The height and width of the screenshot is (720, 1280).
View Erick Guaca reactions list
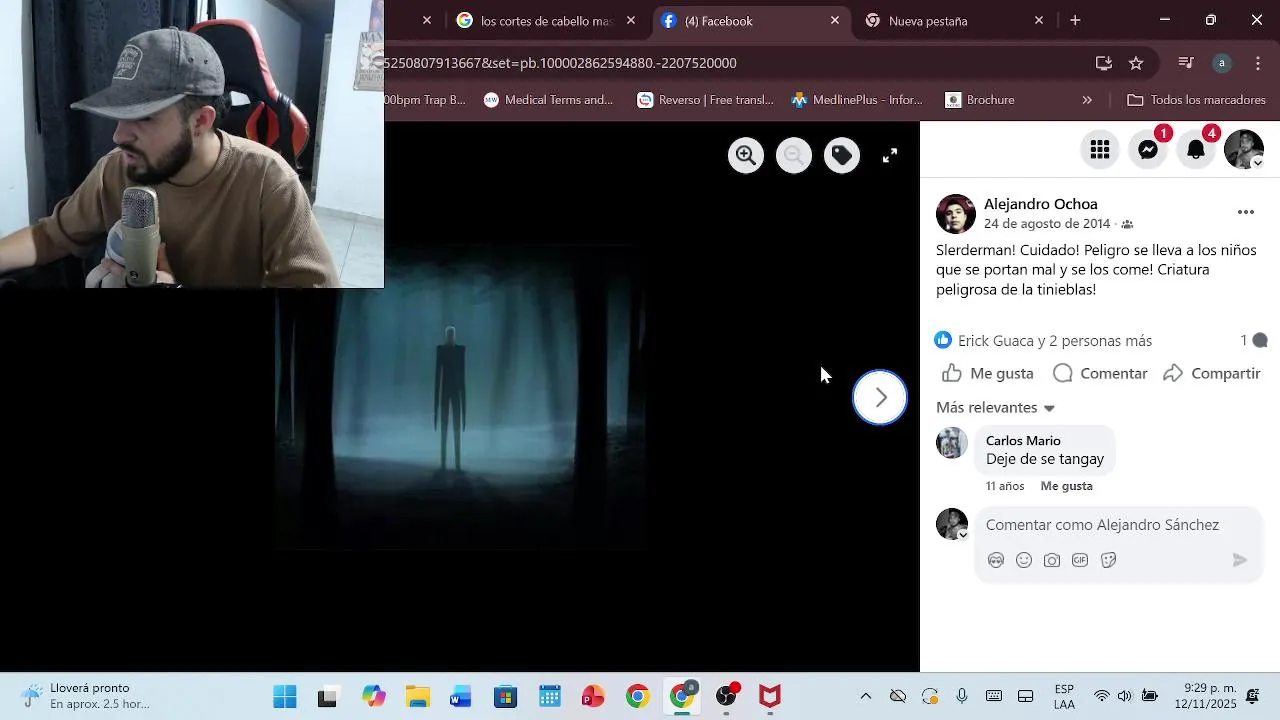point(1055,341)
